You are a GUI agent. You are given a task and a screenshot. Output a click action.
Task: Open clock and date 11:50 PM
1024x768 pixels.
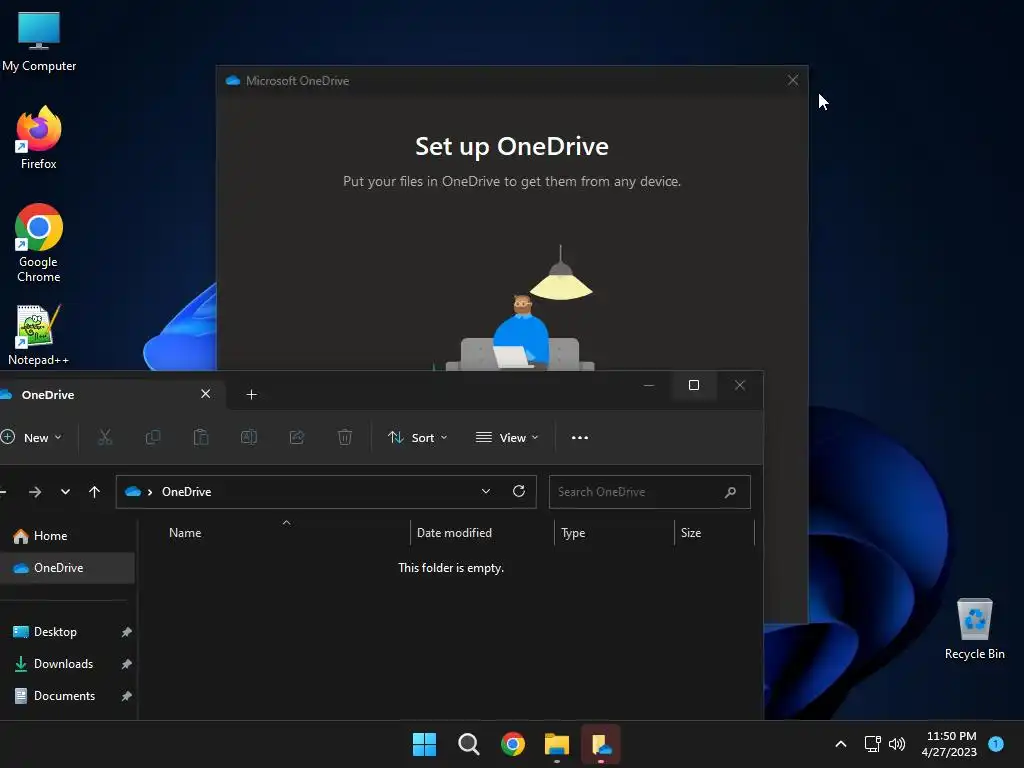[x=951, y=744]
